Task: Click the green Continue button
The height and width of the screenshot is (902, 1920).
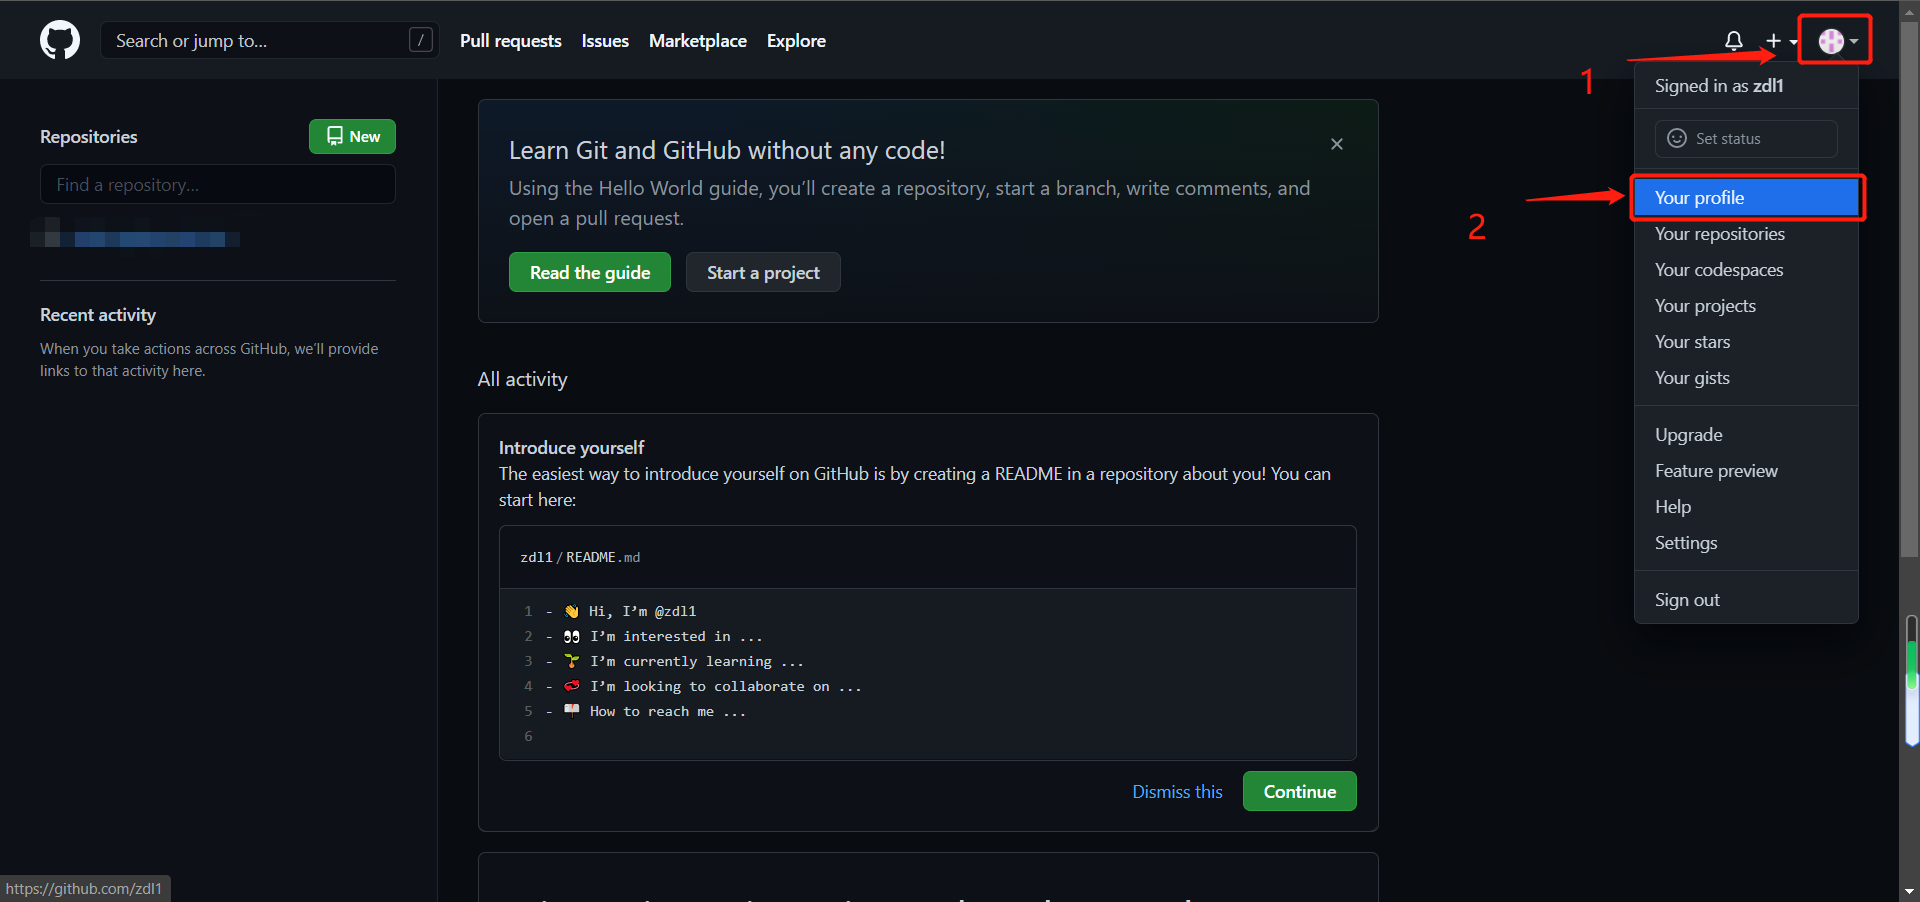Action: pos(1300,791)
